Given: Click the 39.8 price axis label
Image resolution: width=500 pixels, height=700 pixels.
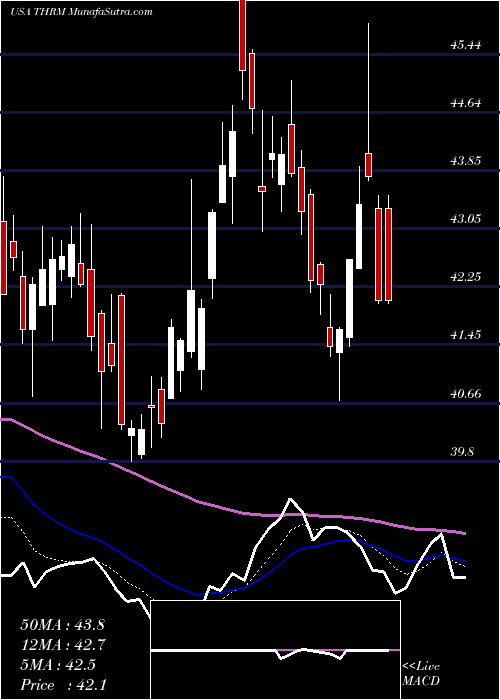Looking at the screenshot, I should [x=462, y=451].
